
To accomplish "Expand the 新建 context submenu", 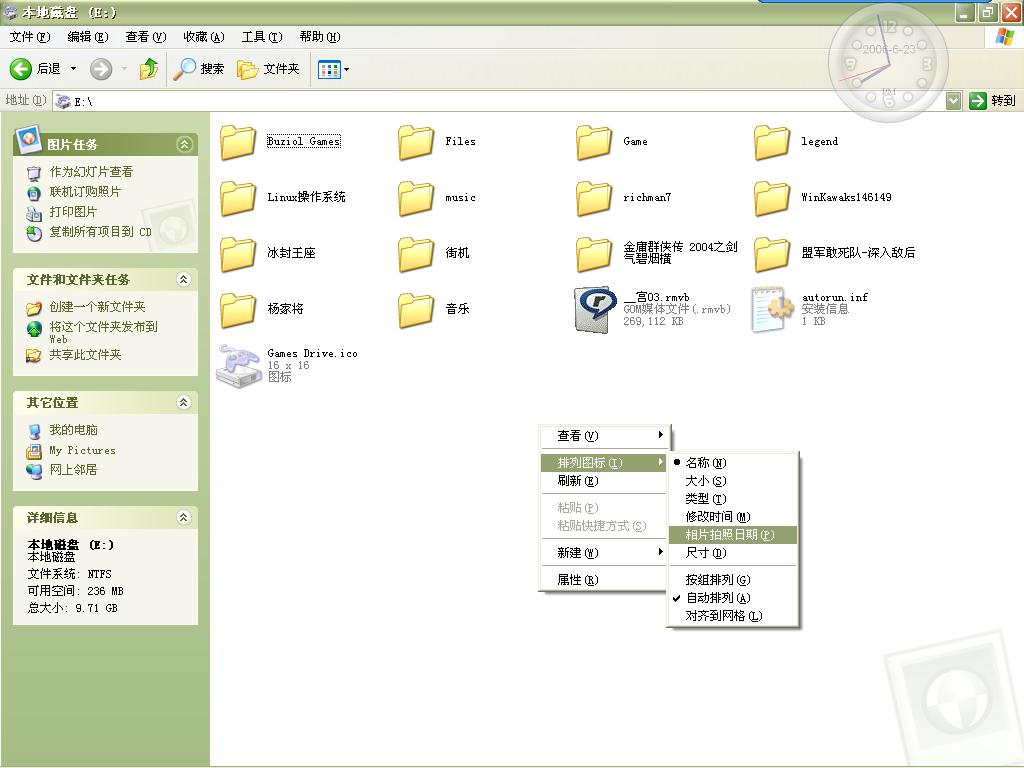I will pyautogui.click(x=605, y=553).
